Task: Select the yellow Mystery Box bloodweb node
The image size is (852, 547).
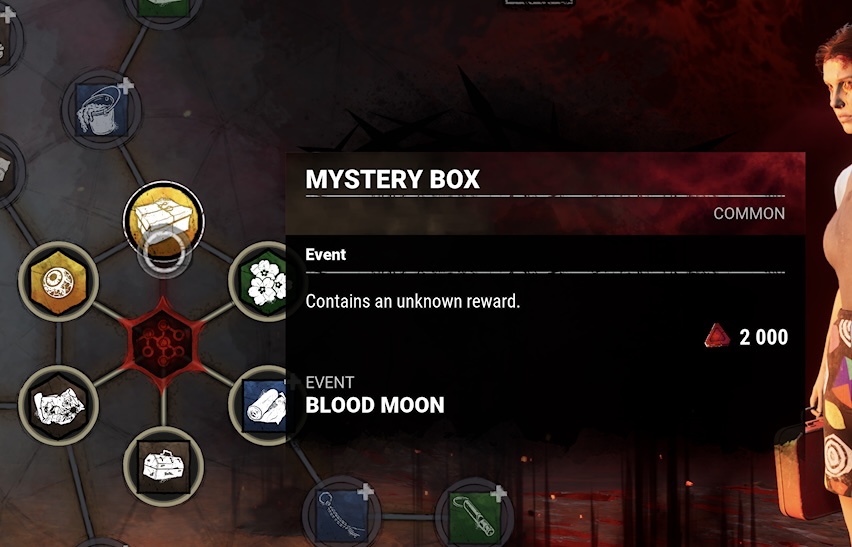Action: click(x=164, y=221)
